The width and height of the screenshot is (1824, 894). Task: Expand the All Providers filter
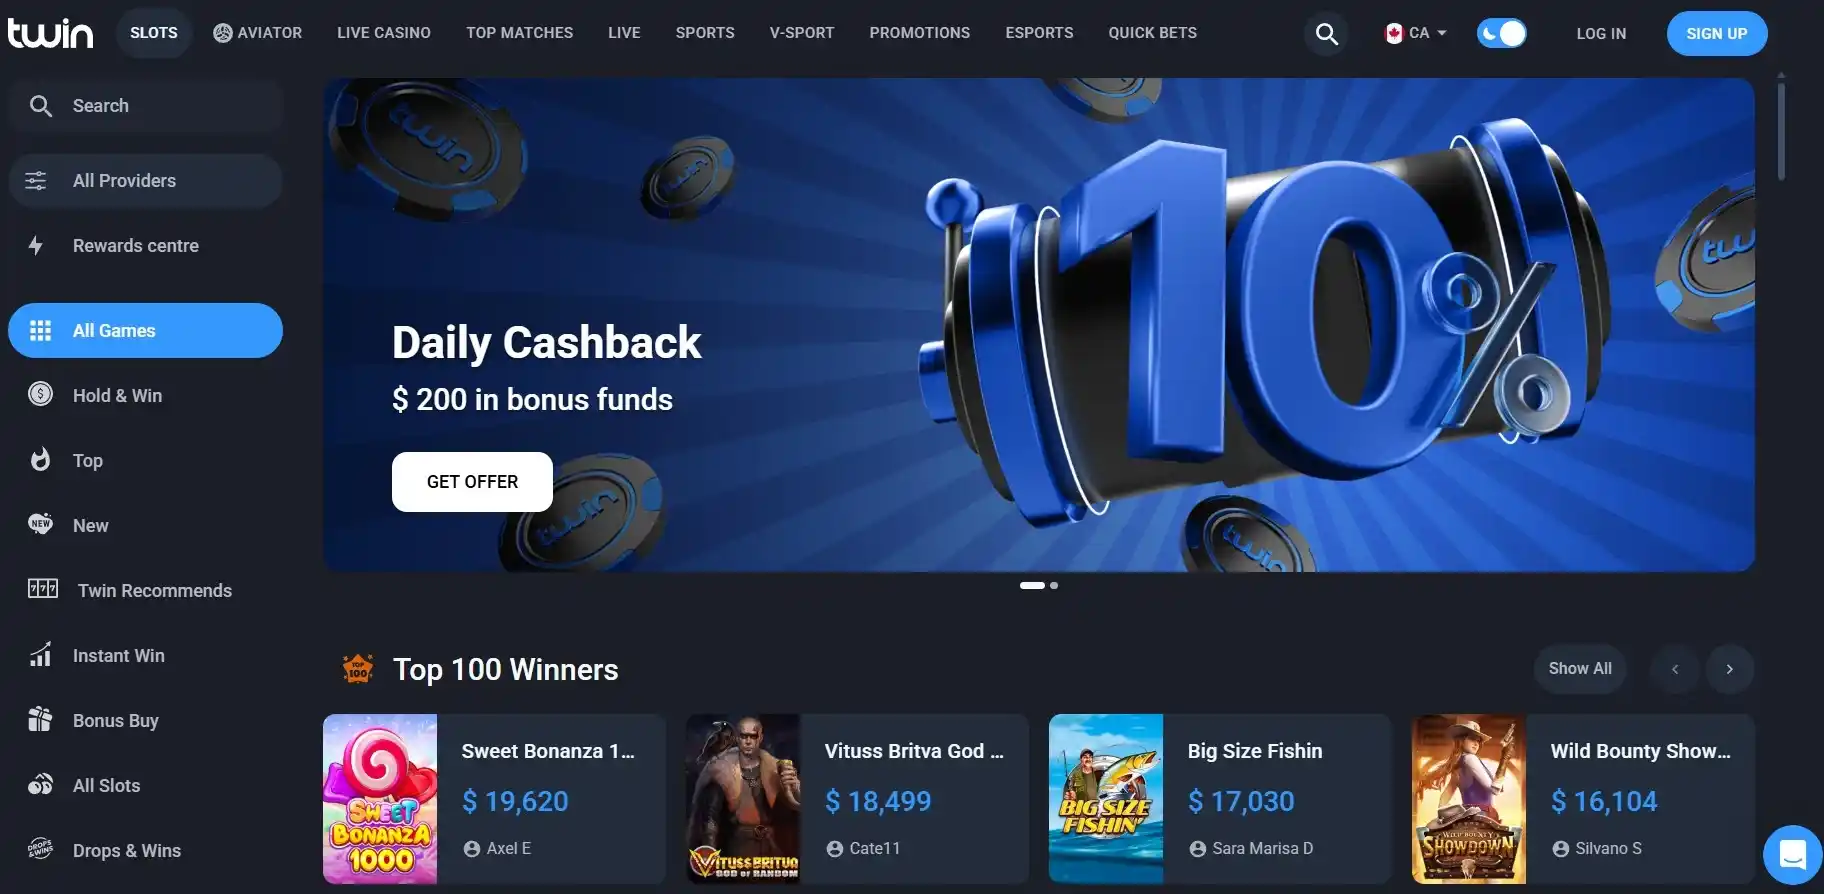[x=146, y=180]
